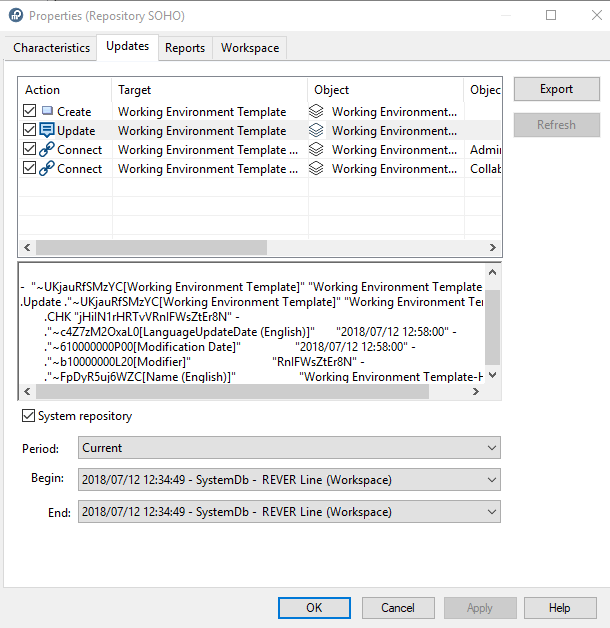This screenshot has width=610, height=628.
Task: Uncheck the Create action checkbox
Action: click(29, 112)
